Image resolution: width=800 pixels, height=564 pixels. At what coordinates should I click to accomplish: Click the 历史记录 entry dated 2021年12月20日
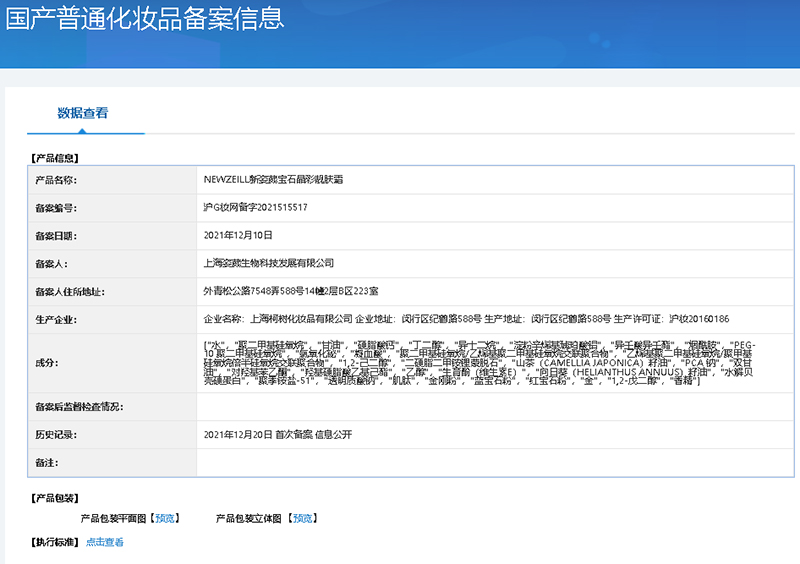point(281,435)
